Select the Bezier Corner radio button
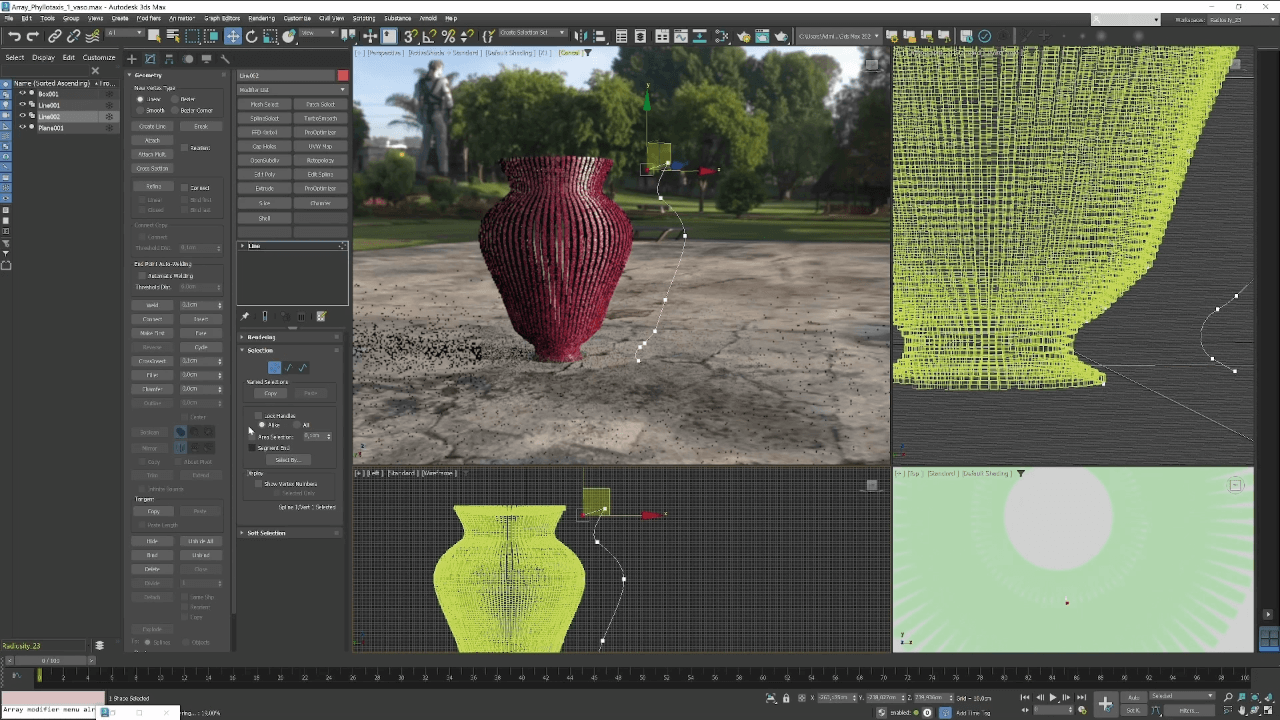 pyautogui.click(x=176, y=110)
